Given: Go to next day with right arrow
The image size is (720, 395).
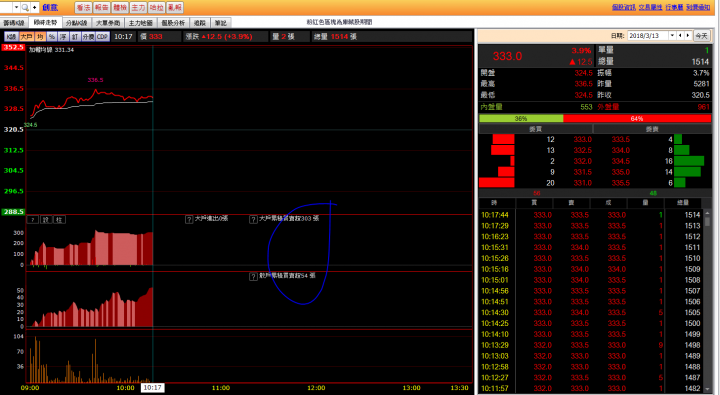Looking at the screenshot, I should coord(688,35).
